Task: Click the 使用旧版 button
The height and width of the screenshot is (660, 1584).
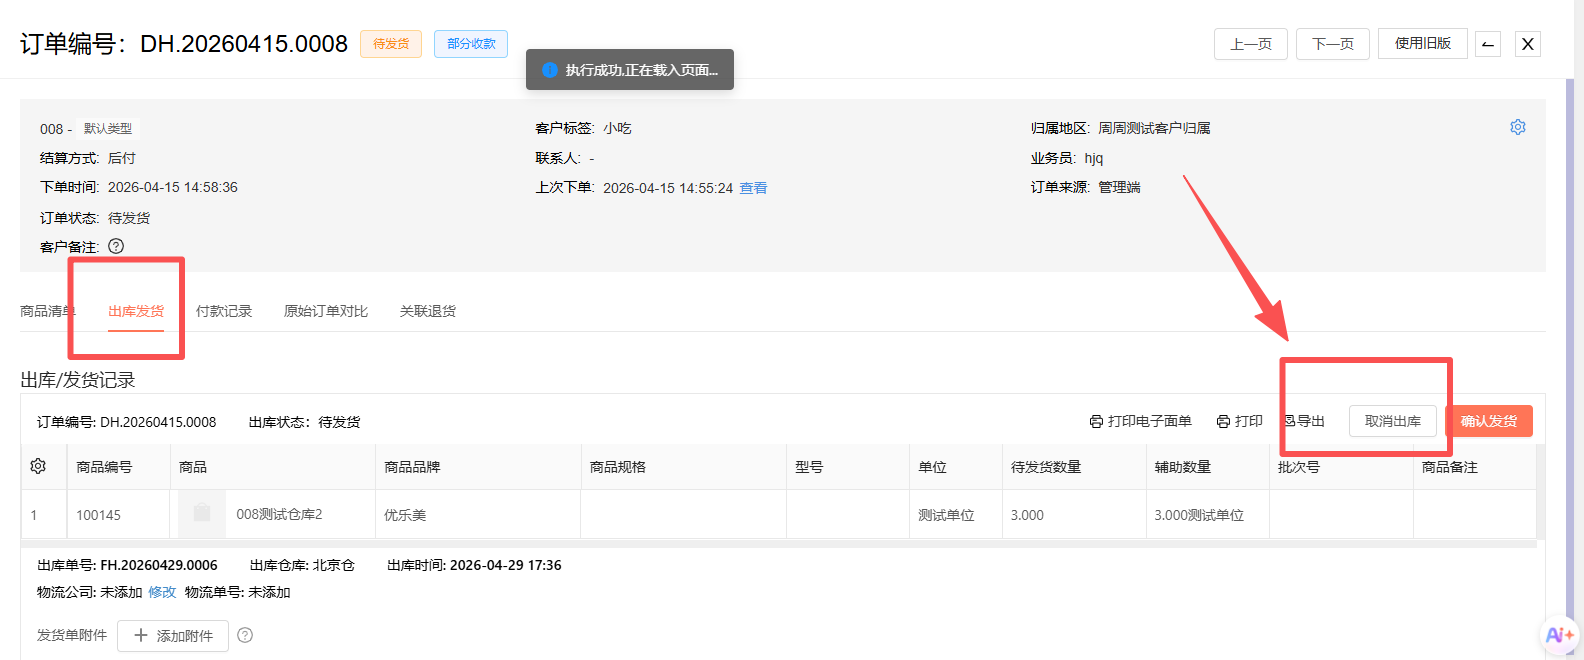Action: pyautogui.click(x=1423, y=43)
